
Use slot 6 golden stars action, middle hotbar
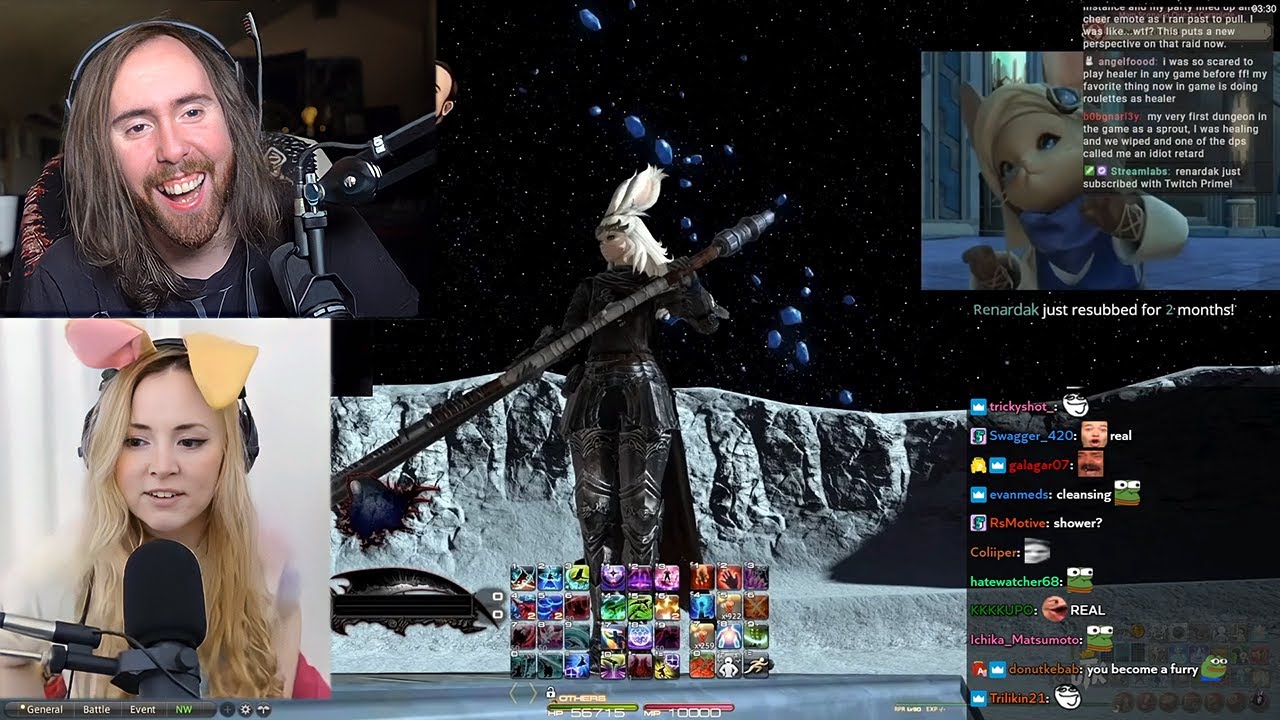[667, 606]
